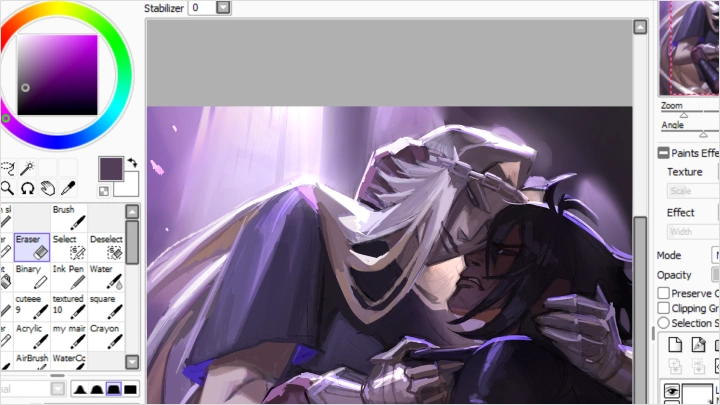
Task: Select the Deselect tool button
Action: pyautogui.click(x=104, y=247)
